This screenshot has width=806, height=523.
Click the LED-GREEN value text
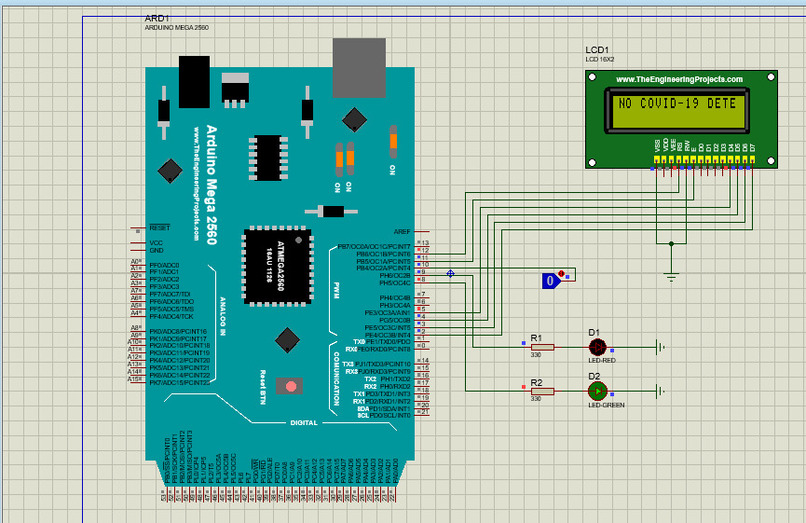pyautogui.click(x=606, y=405)
